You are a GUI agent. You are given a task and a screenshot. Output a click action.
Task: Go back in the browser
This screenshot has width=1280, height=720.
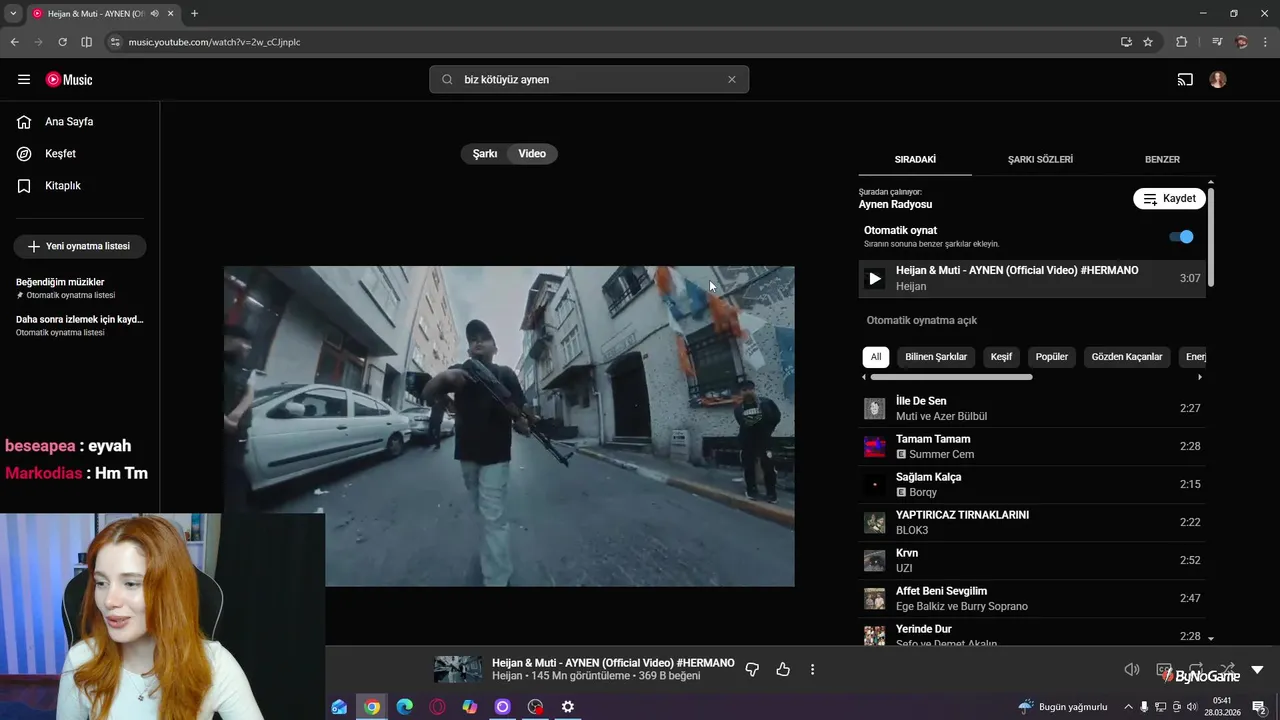(14, 42)
